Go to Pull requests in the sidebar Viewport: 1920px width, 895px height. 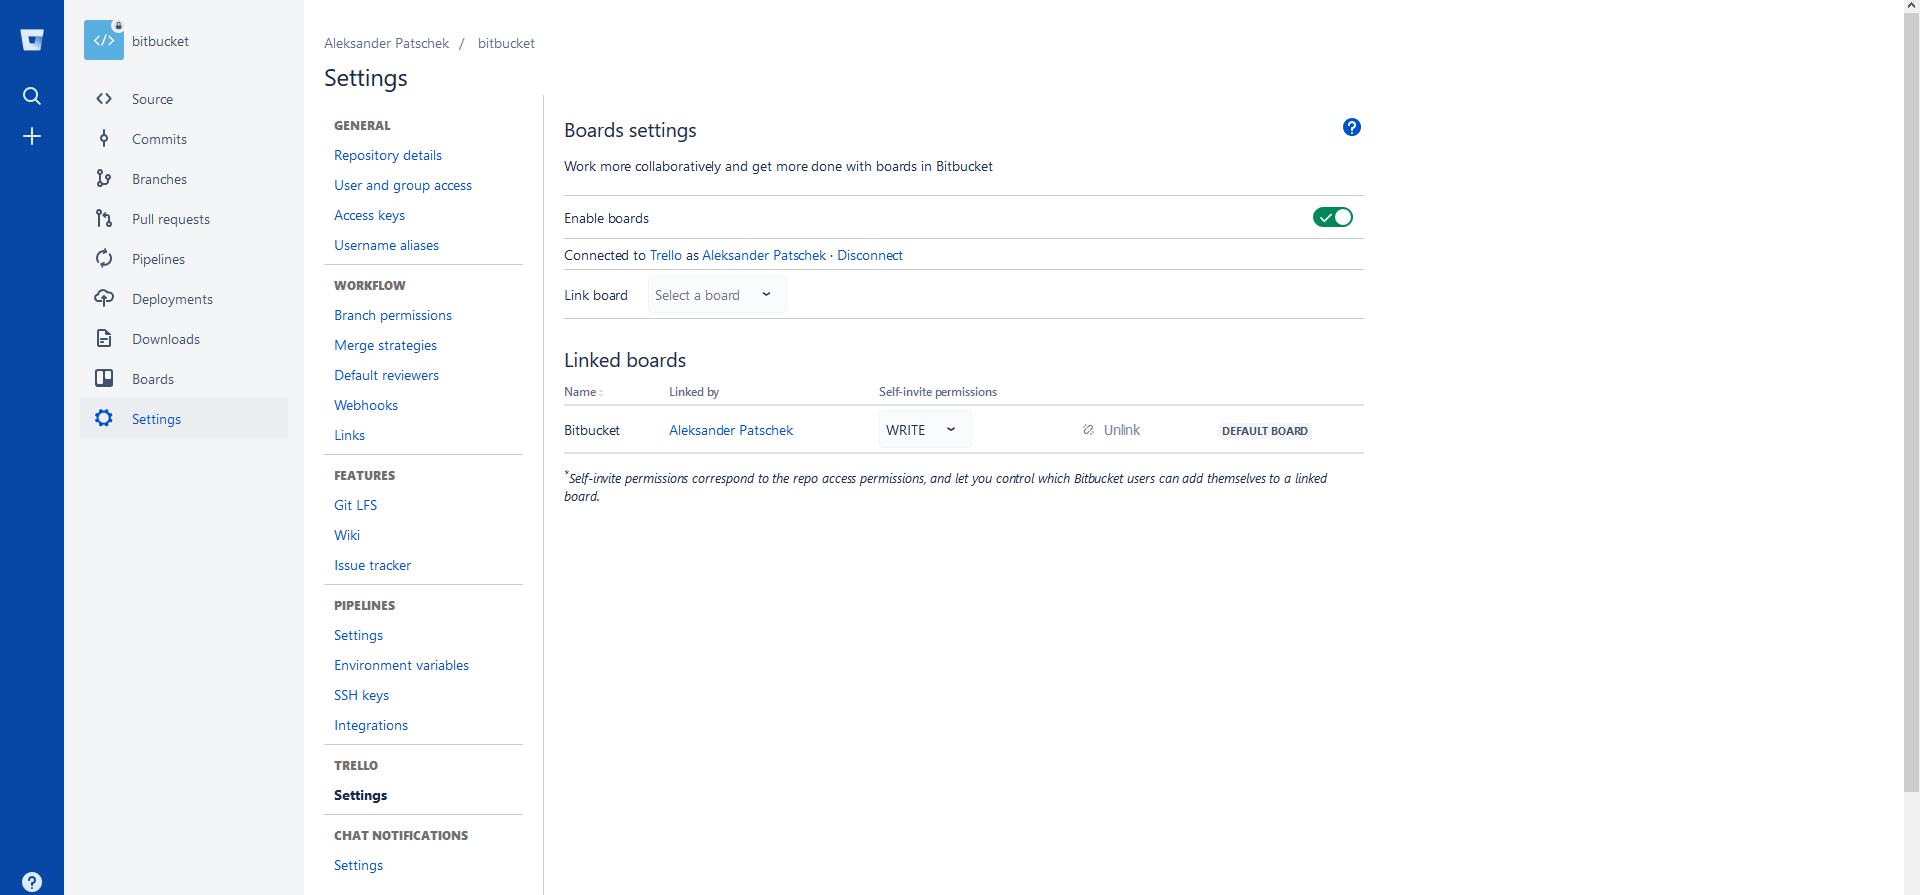[171, 219]
